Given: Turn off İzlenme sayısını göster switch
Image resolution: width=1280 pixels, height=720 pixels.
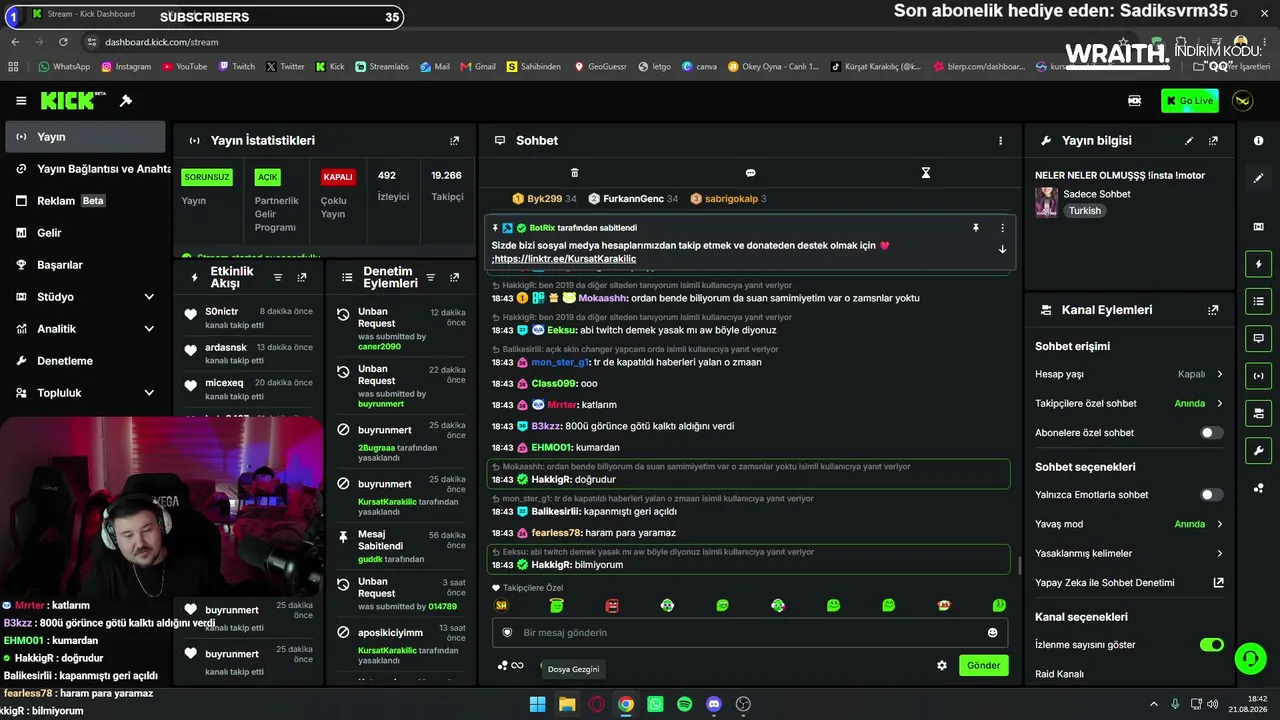Looking at the screenshot, I should click(x=1211, y=645).
